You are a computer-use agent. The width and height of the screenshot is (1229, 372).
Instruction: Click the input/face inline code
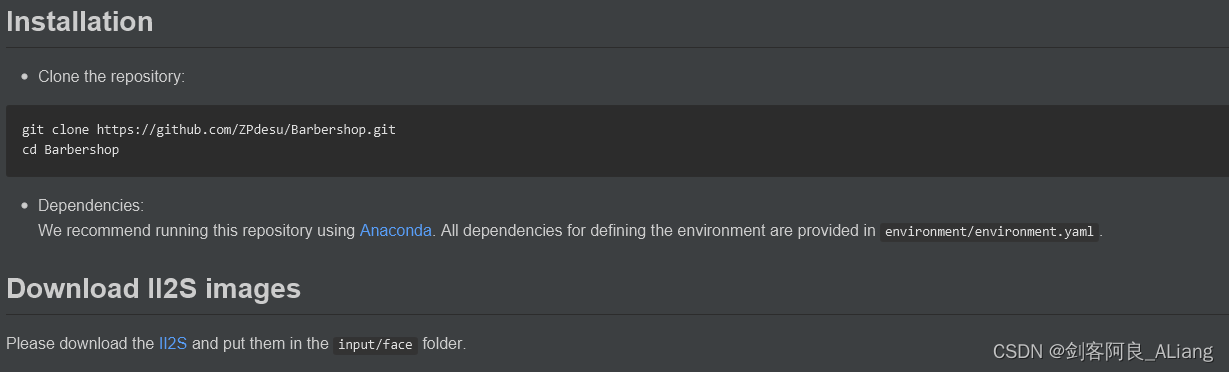pos(375,344)
